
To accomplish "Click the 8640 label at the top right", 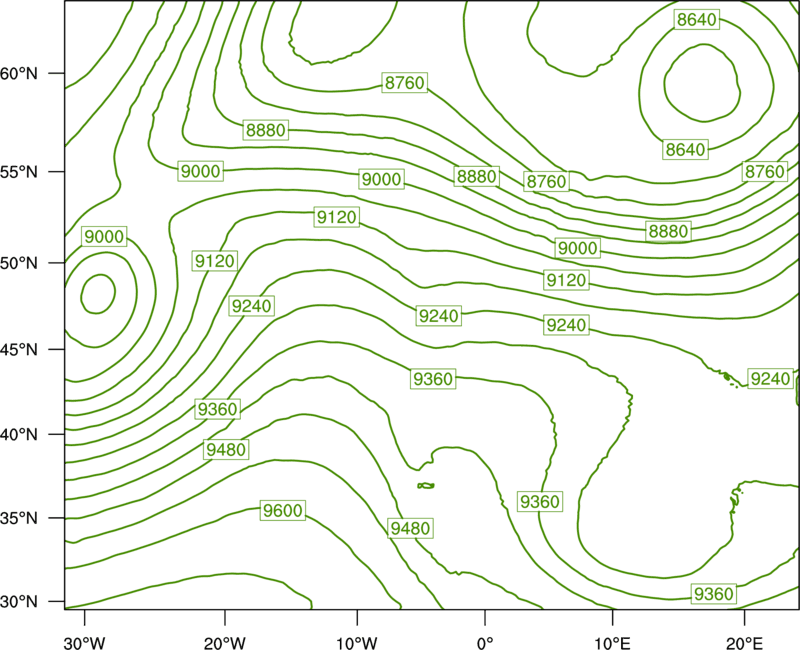I will click(x=697, y=19).
